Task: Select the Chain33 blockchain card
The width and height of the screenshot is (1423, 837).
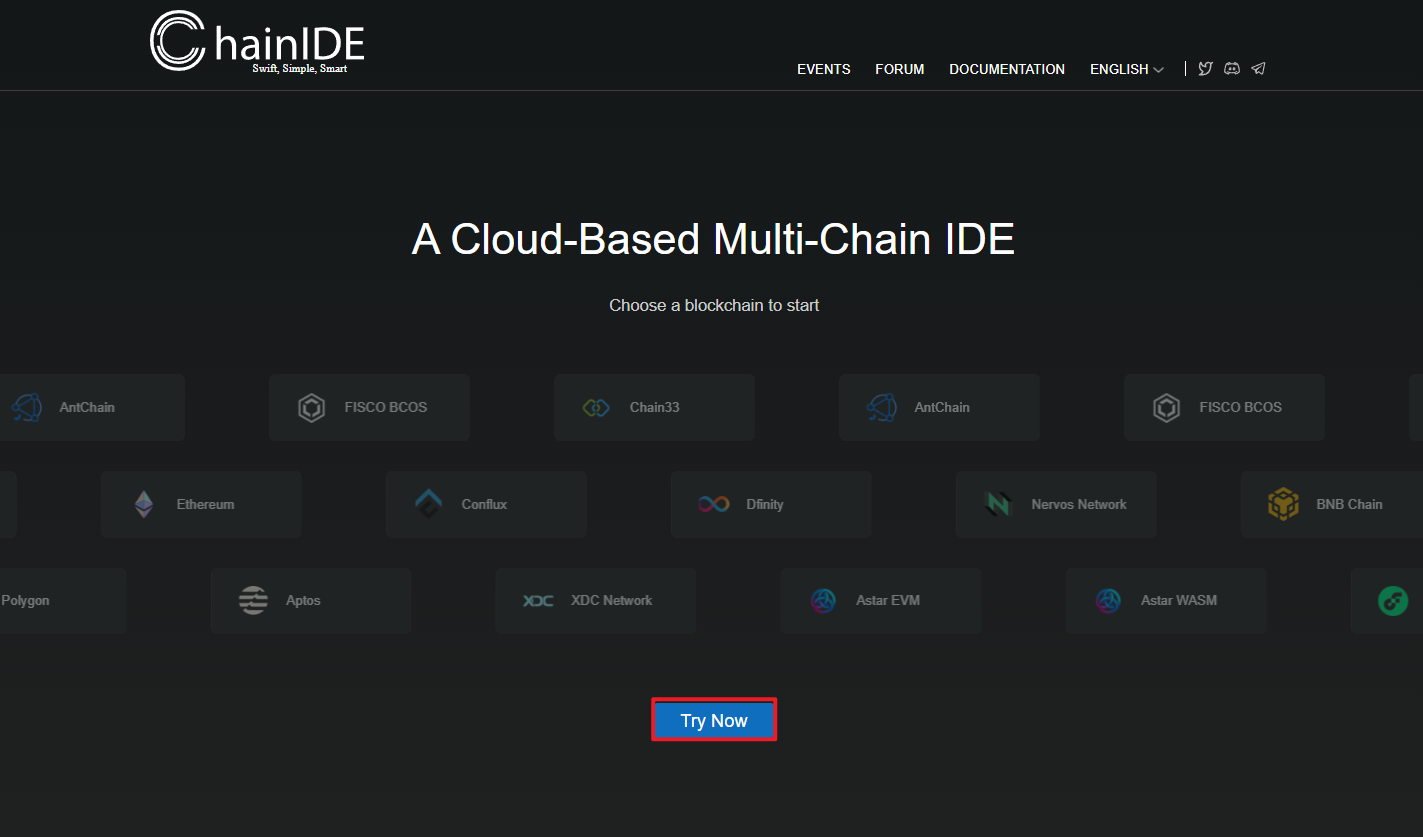Action: pos(654,408)
